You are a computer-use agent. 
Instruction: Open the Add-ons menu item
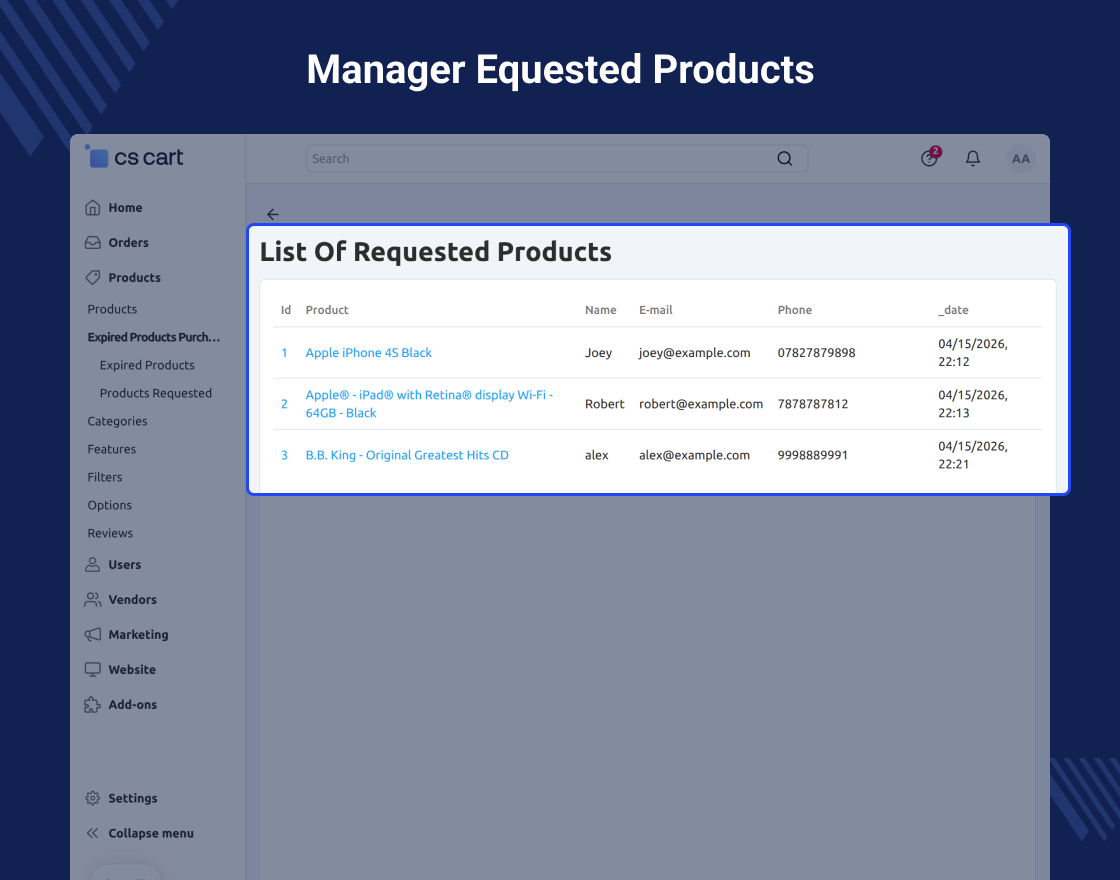(x=133, y=705)
